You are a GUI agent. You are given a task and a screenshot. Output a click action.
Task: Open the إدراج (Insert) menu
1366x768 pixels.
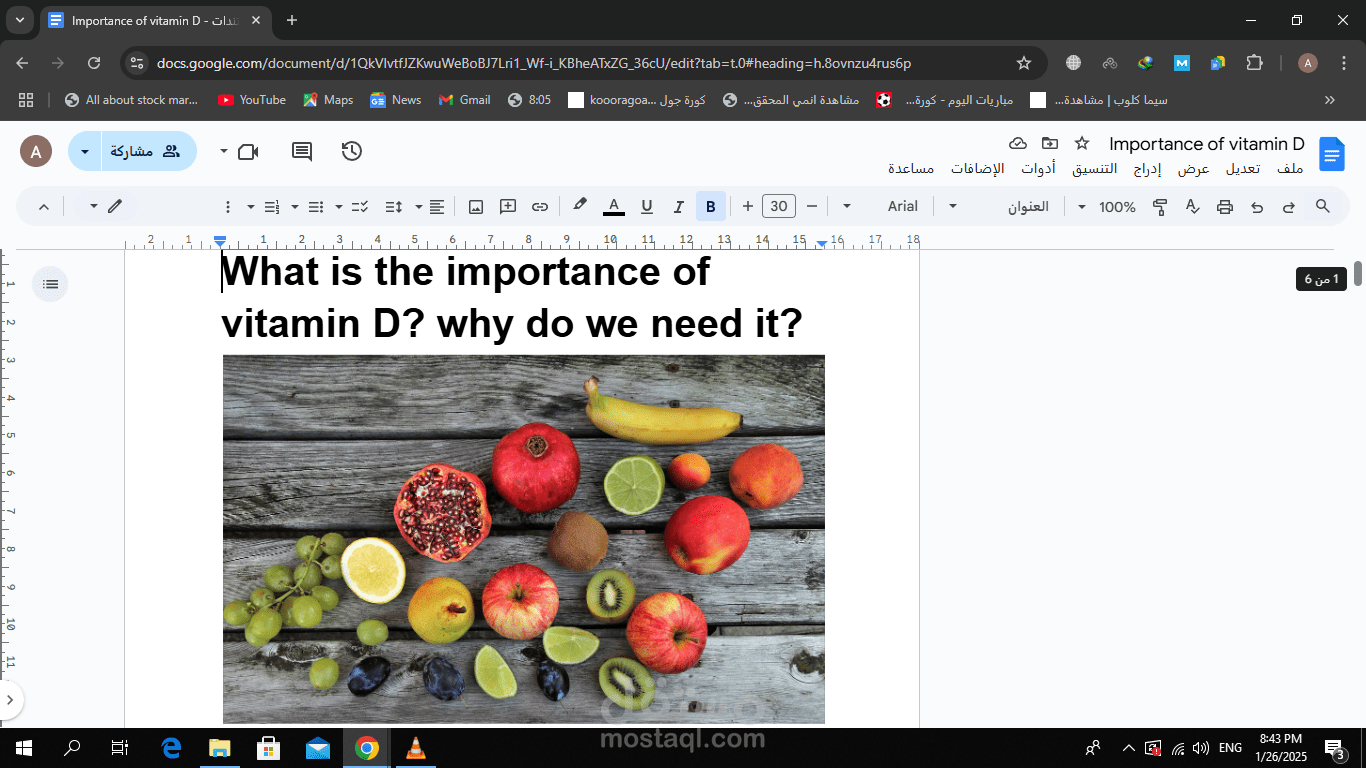1146,169
